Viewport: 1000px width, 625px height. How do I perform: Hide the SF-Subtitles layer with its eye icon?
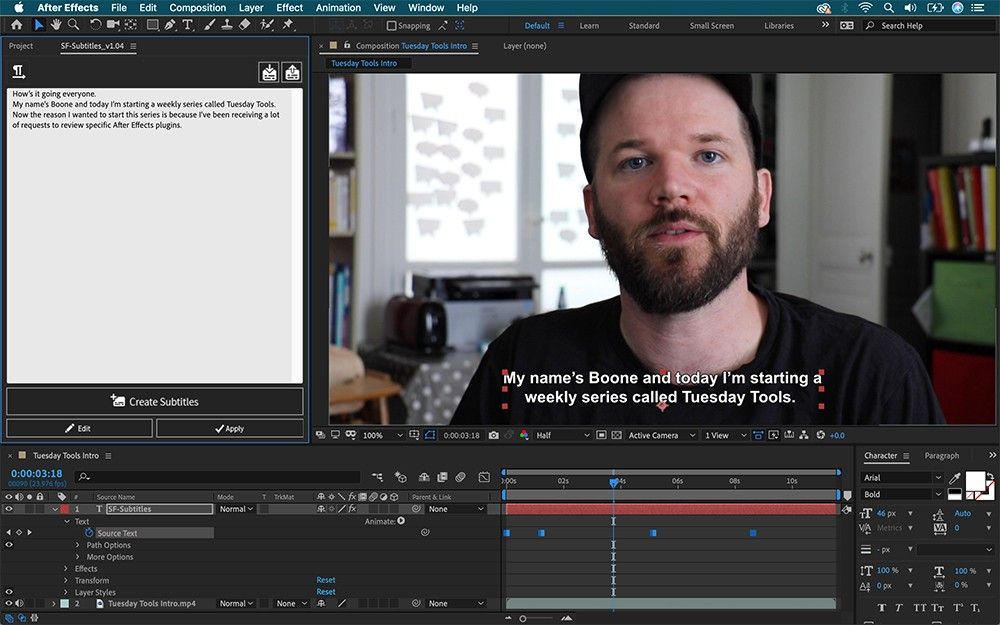click(x=9, y=509)
